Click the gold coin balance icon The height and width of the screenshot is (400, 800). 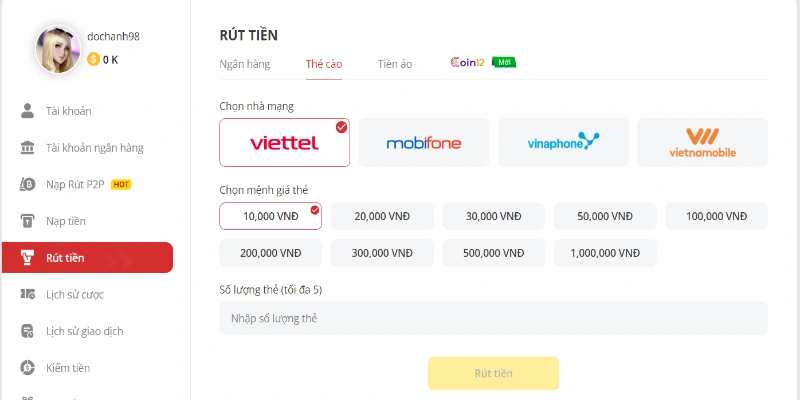coord(94,59)
